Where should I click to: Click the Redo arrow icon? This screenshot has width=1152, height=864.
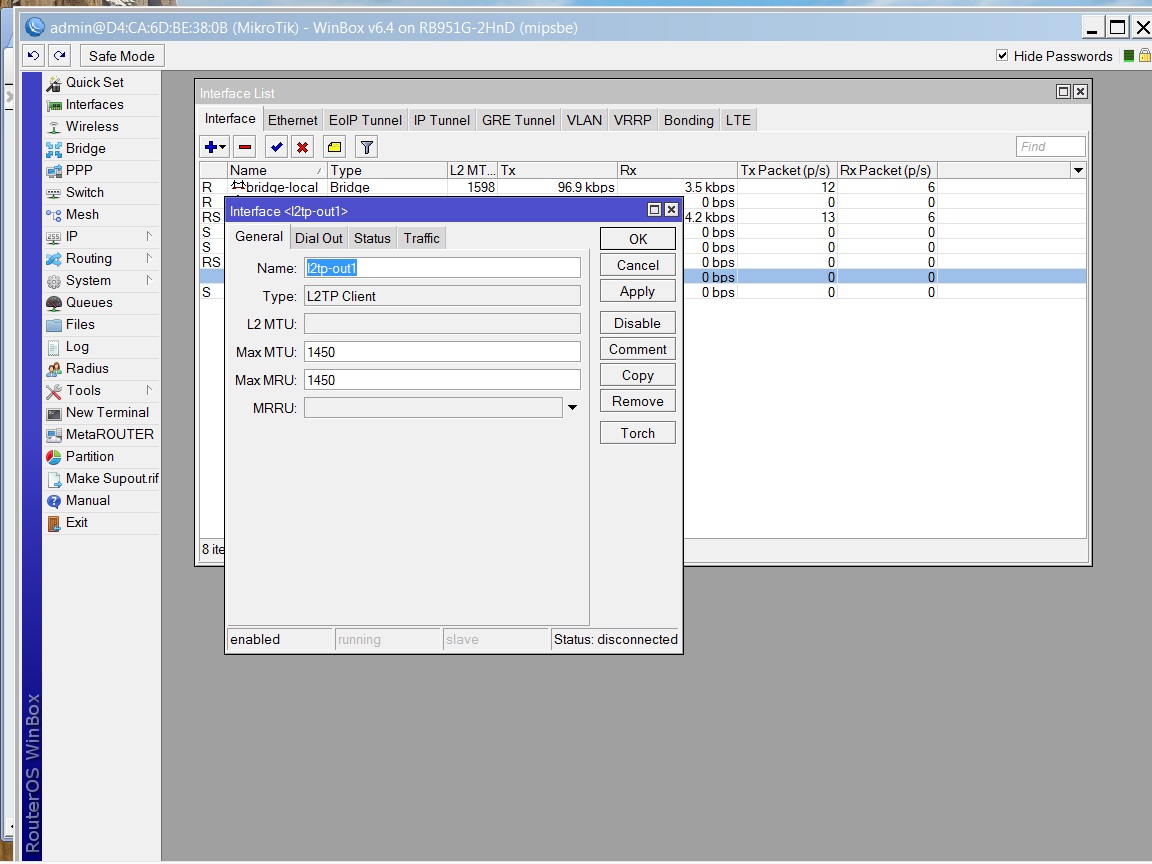coord(60,55)
